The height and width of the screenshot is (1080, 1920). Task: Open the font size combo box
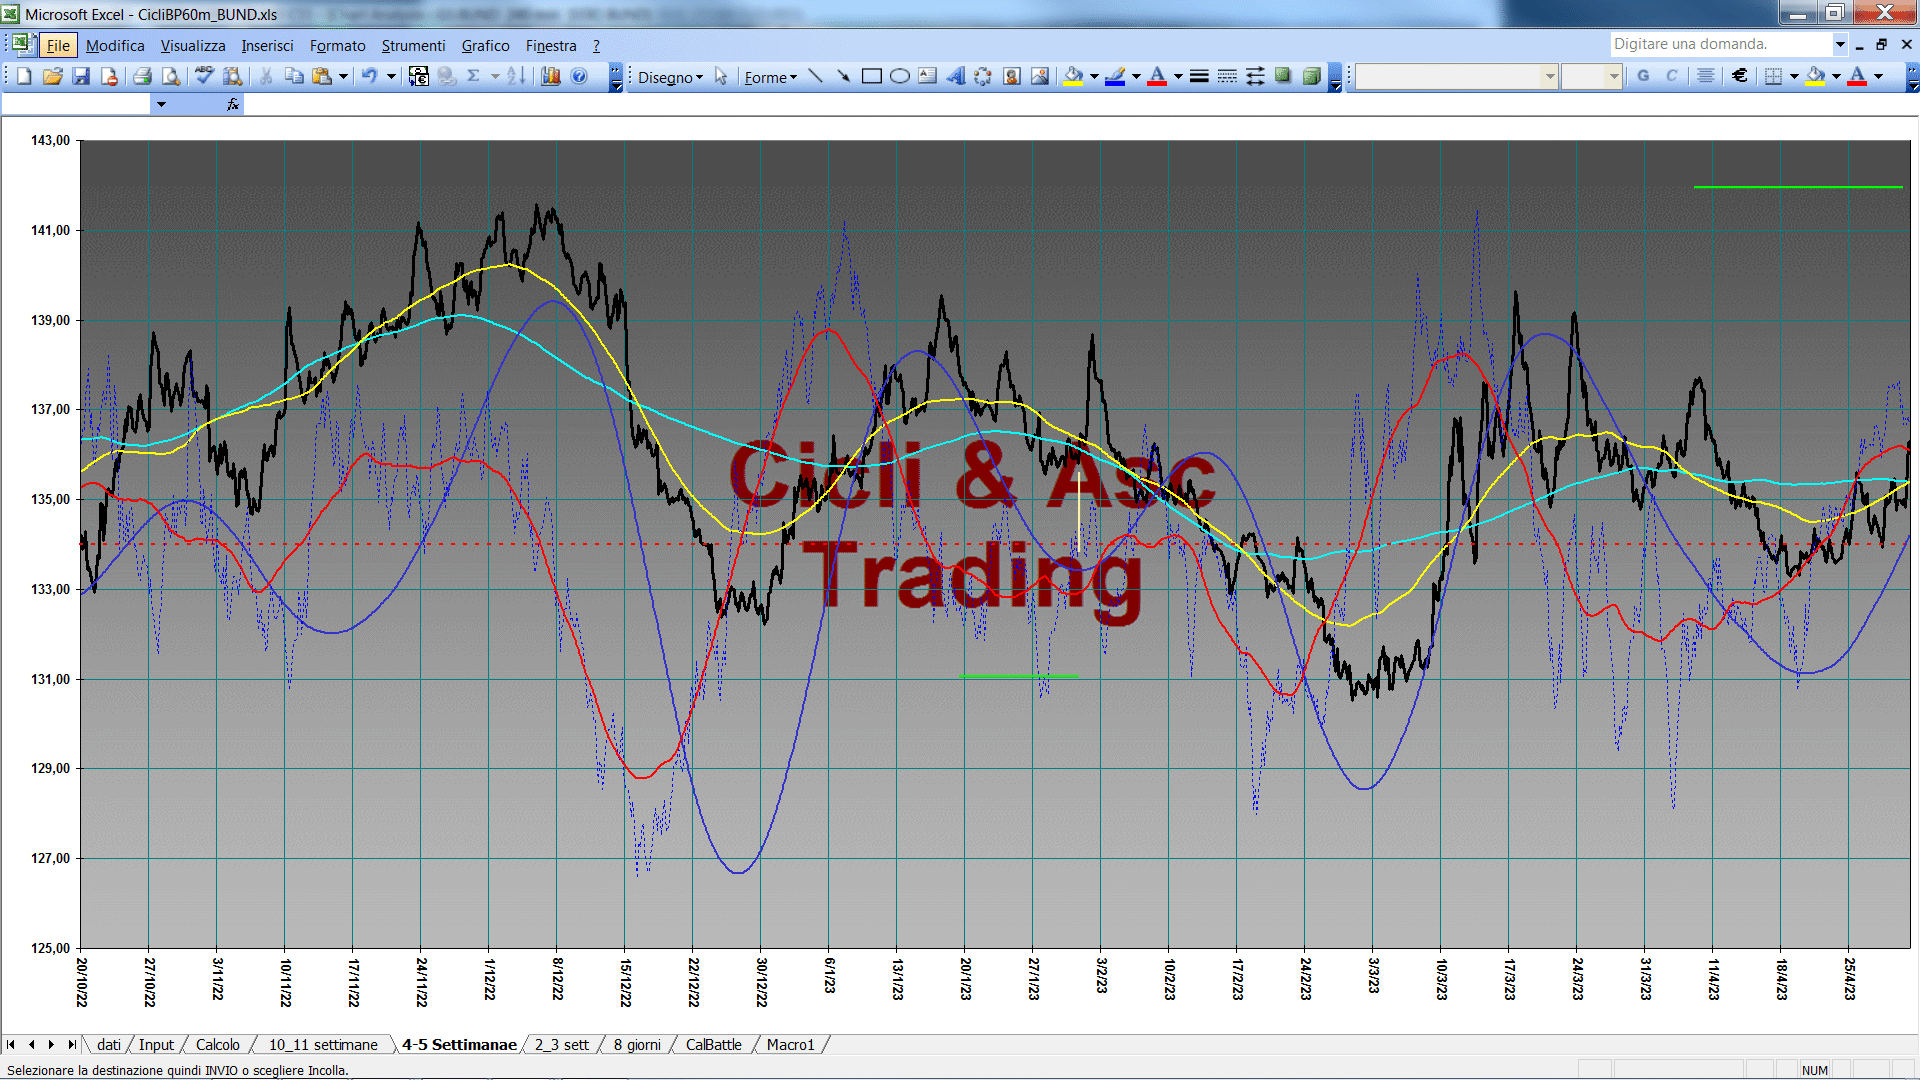tap(1591, 77)
